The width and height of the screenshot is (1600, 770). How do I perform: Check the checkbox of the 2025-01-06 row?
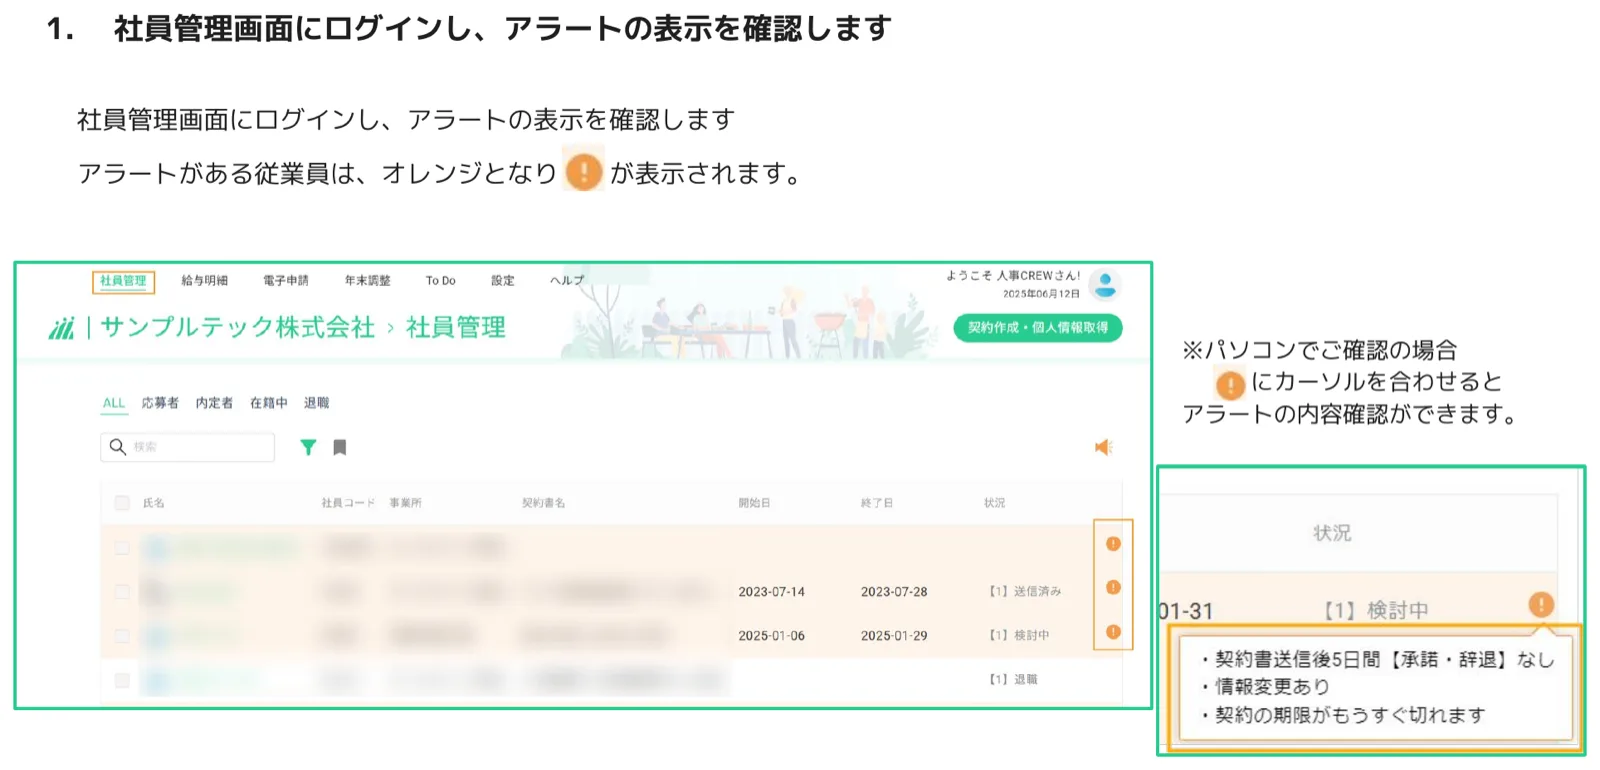[x=122, y=636]
